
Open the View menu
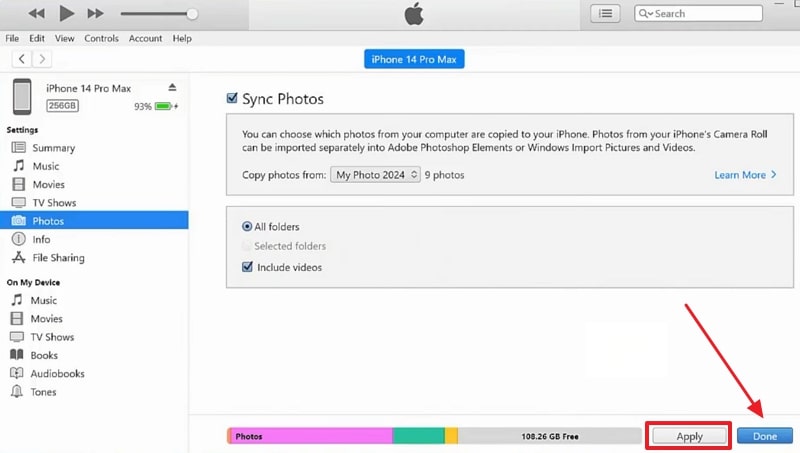pyautogui.click(x=65, y=38)
